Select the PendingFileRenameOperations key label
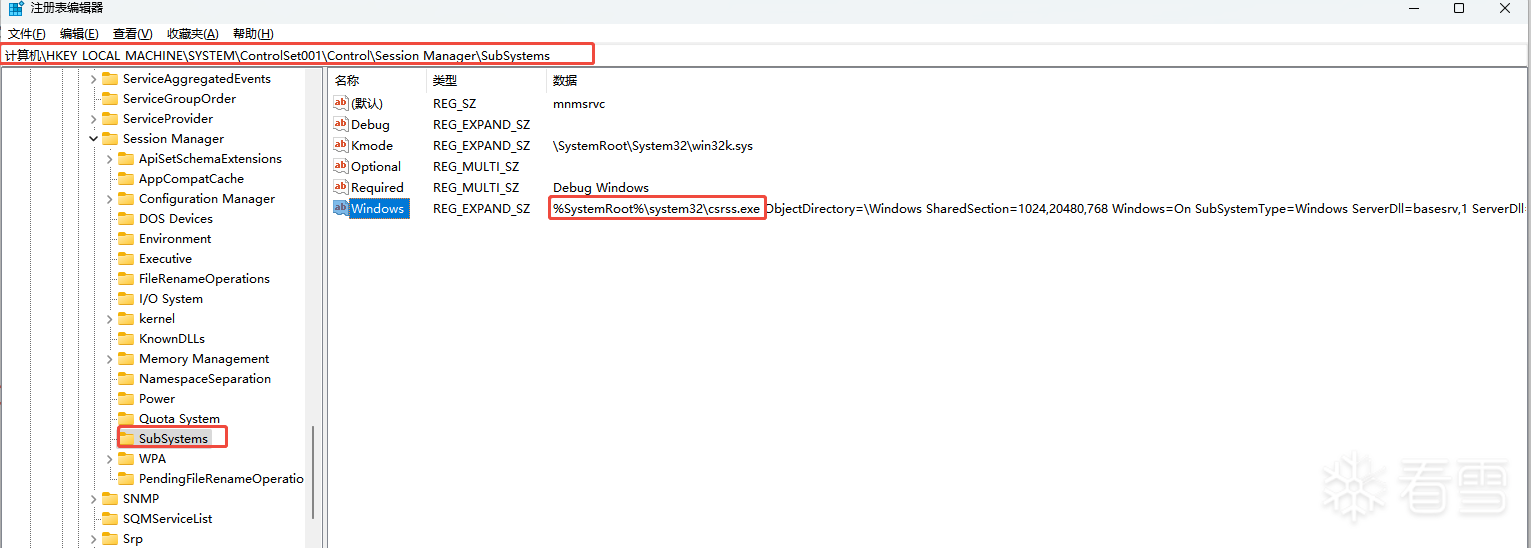 pos(221,479)
